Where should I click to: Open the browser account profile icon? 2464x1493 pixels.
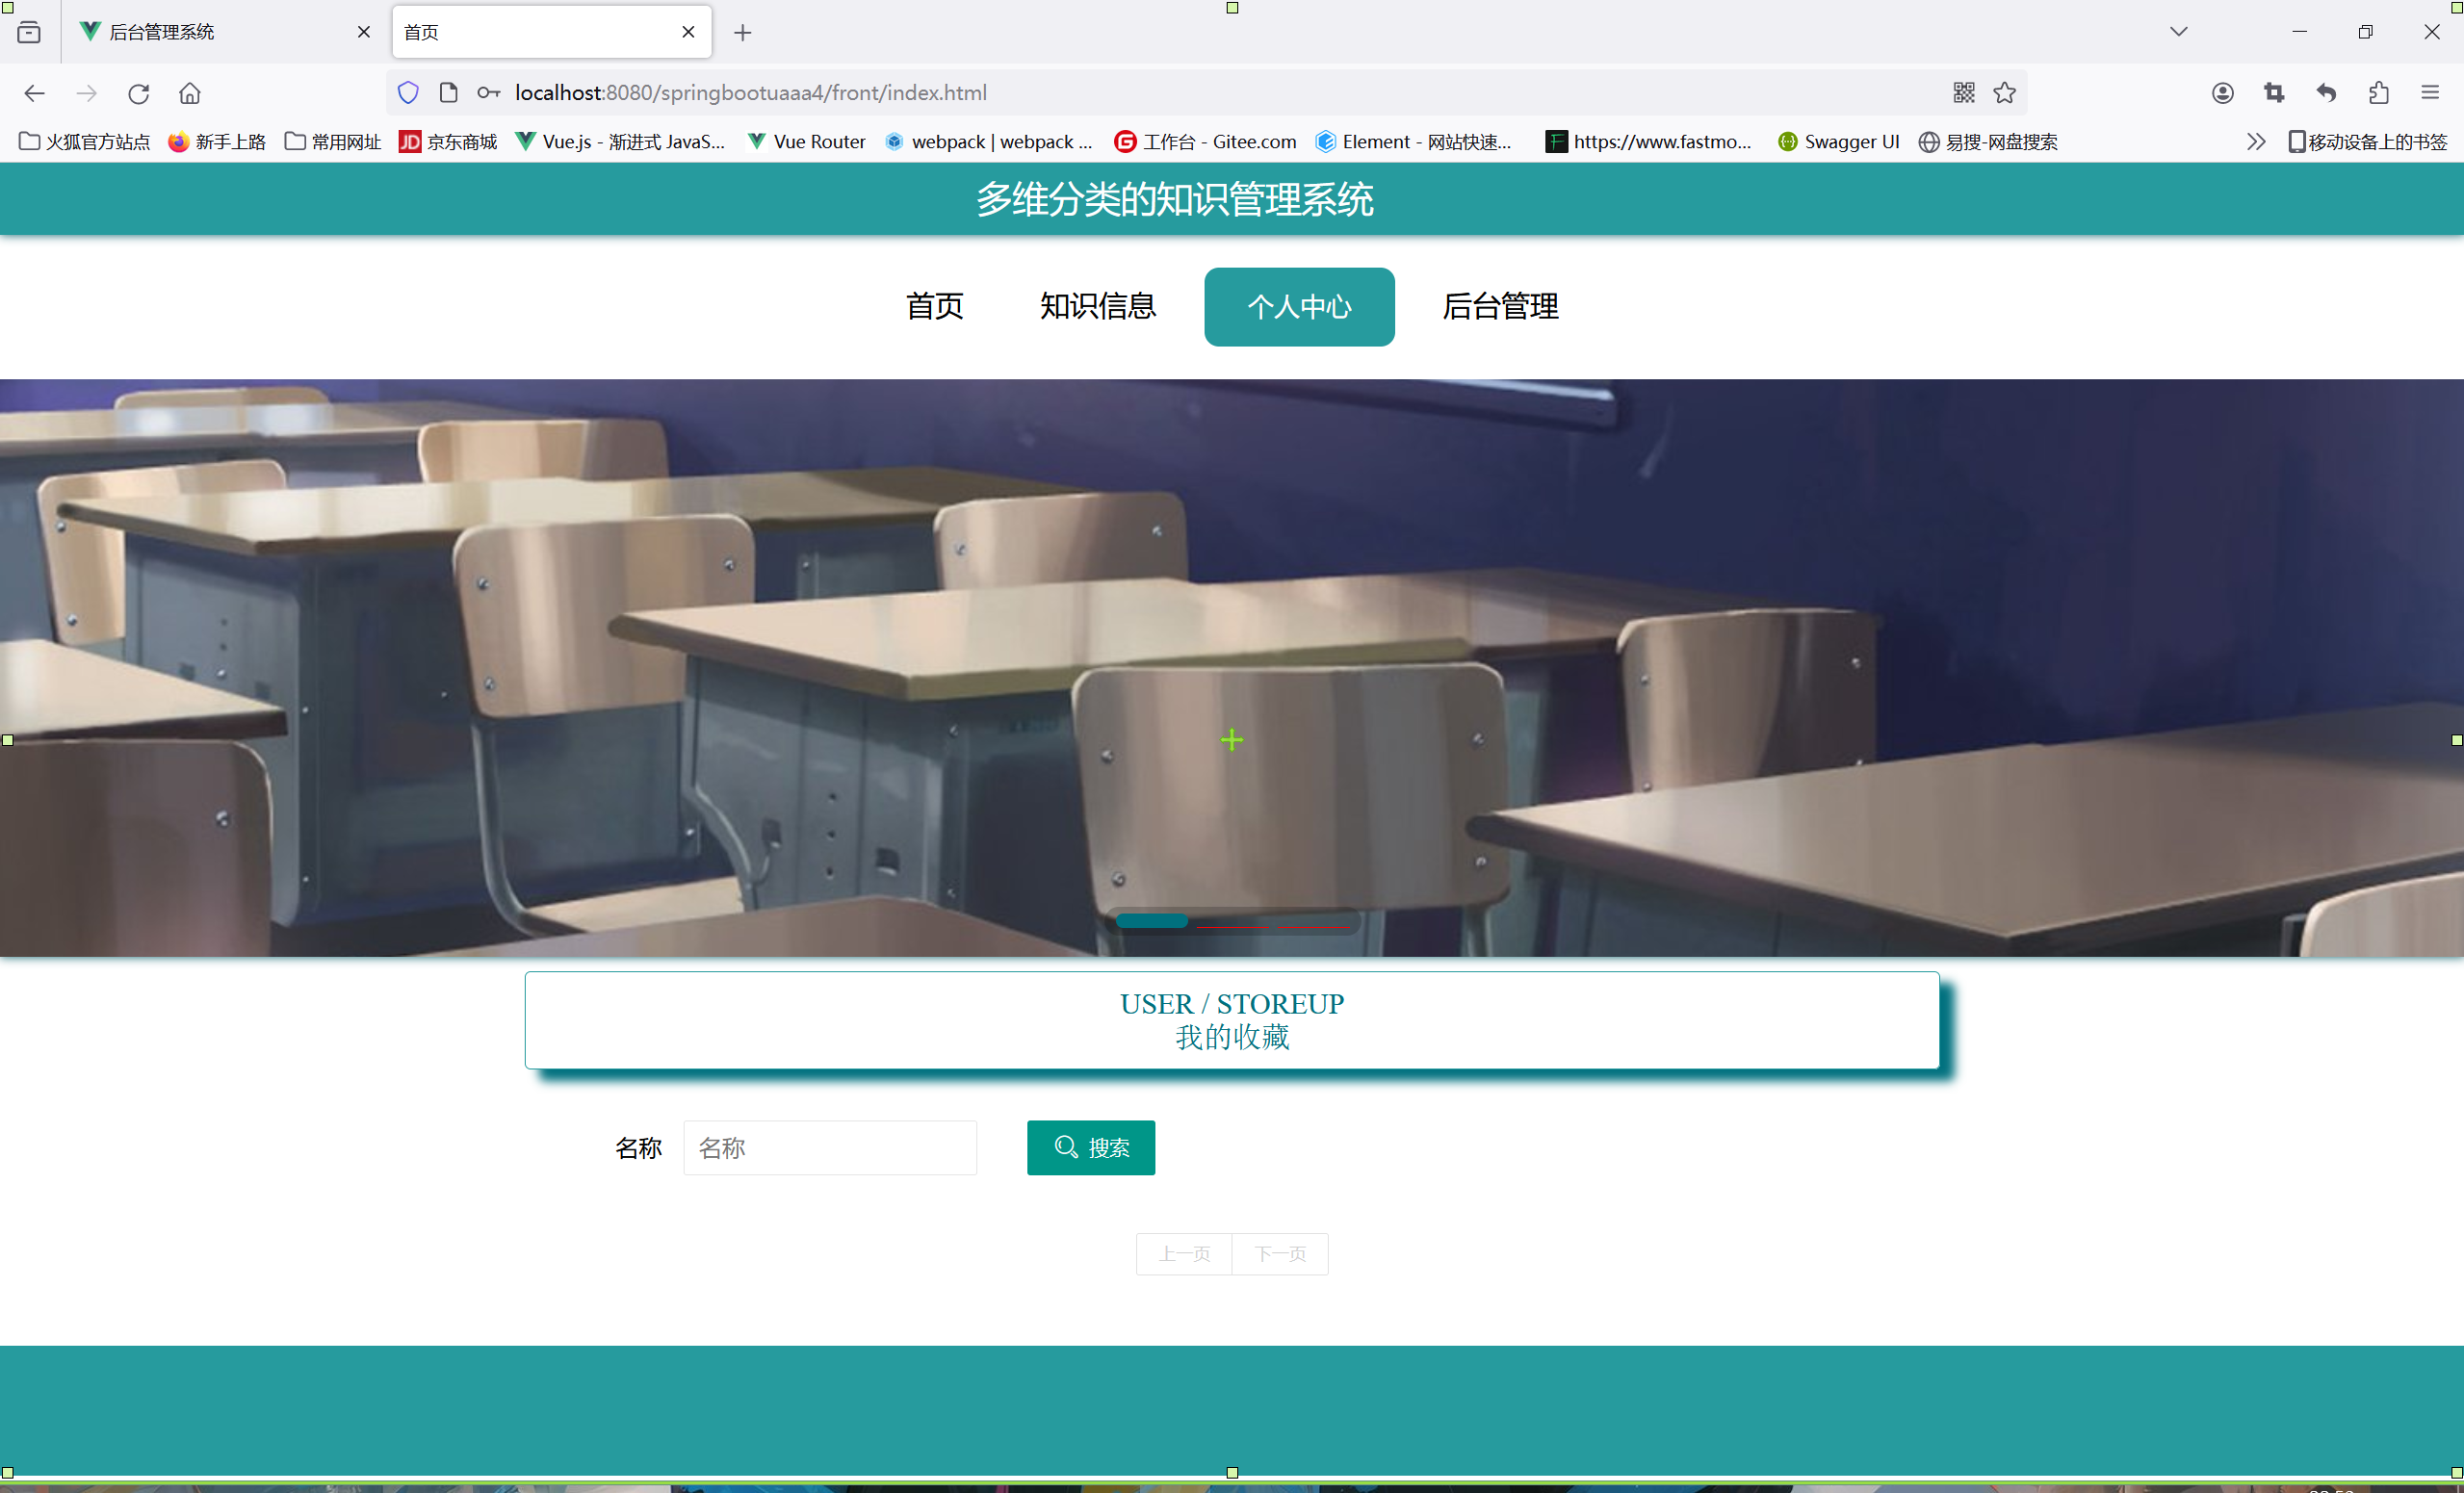[x=2222, y=93]
